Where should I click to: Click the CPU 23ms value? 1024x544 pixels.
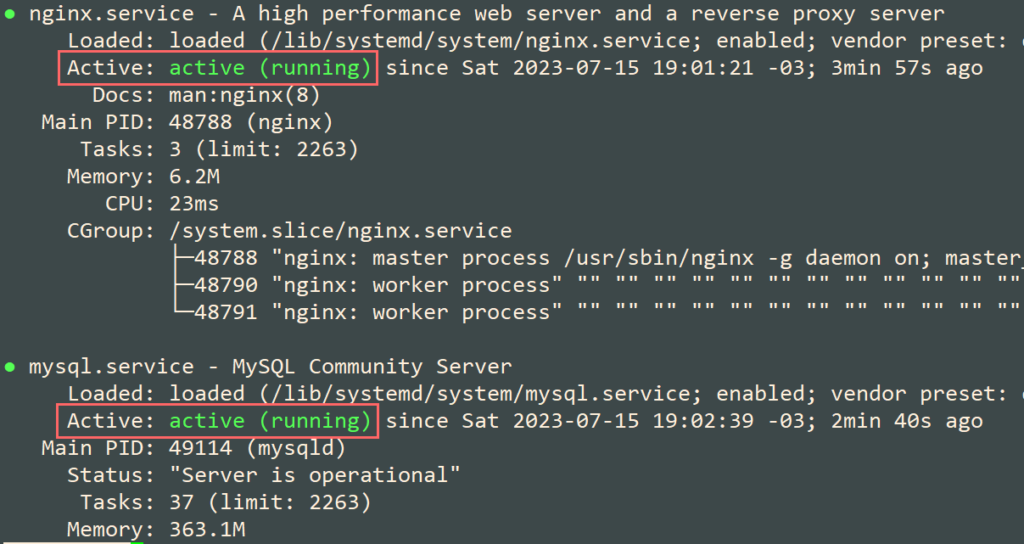(192, 204)
